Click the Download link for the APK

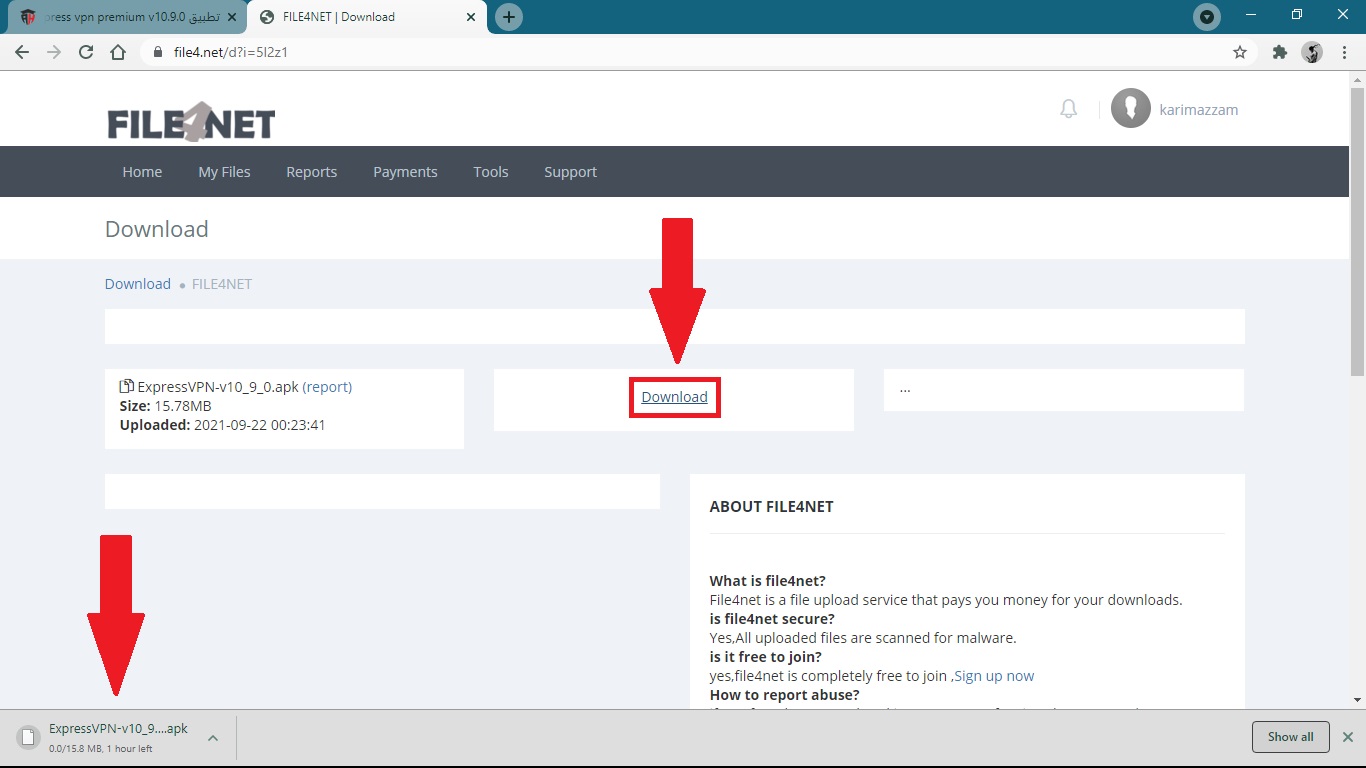(674, 397)
